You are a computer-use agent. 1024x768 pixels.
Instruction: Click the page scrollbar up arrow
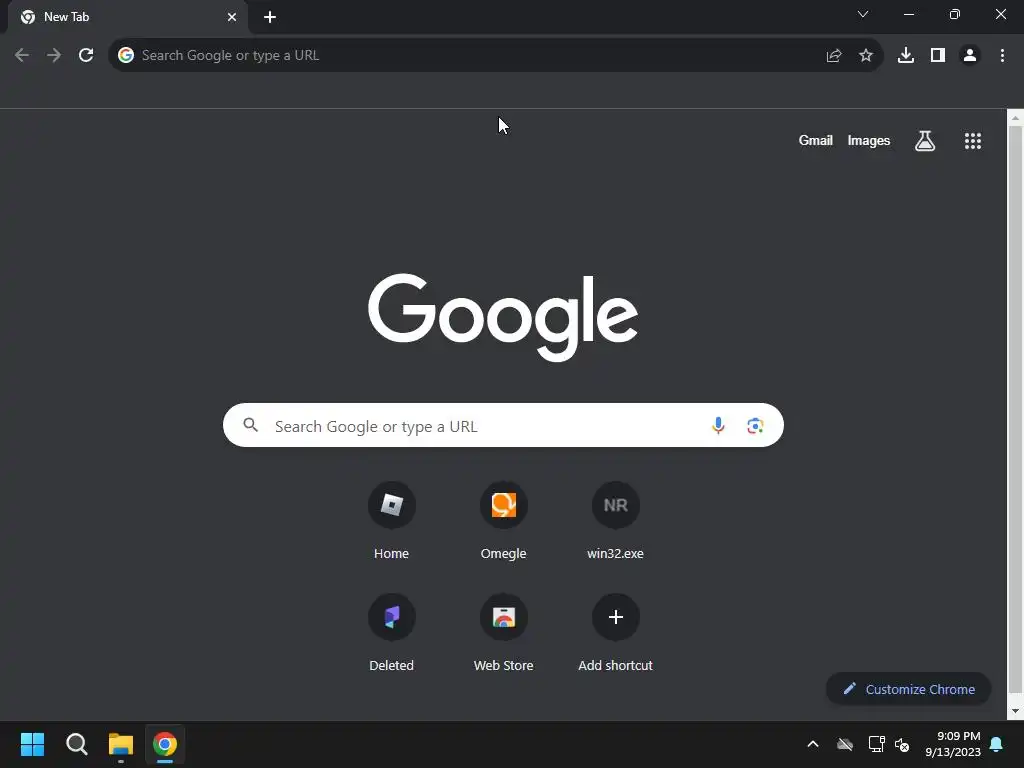click(1015, 118)
